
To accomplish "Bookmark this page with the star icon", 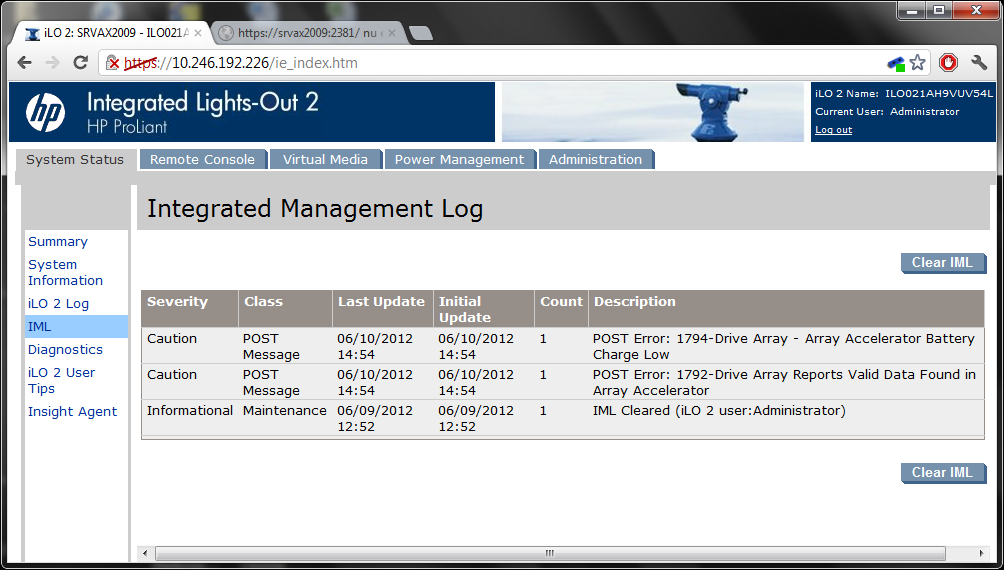I will click(x=918, y=63).
